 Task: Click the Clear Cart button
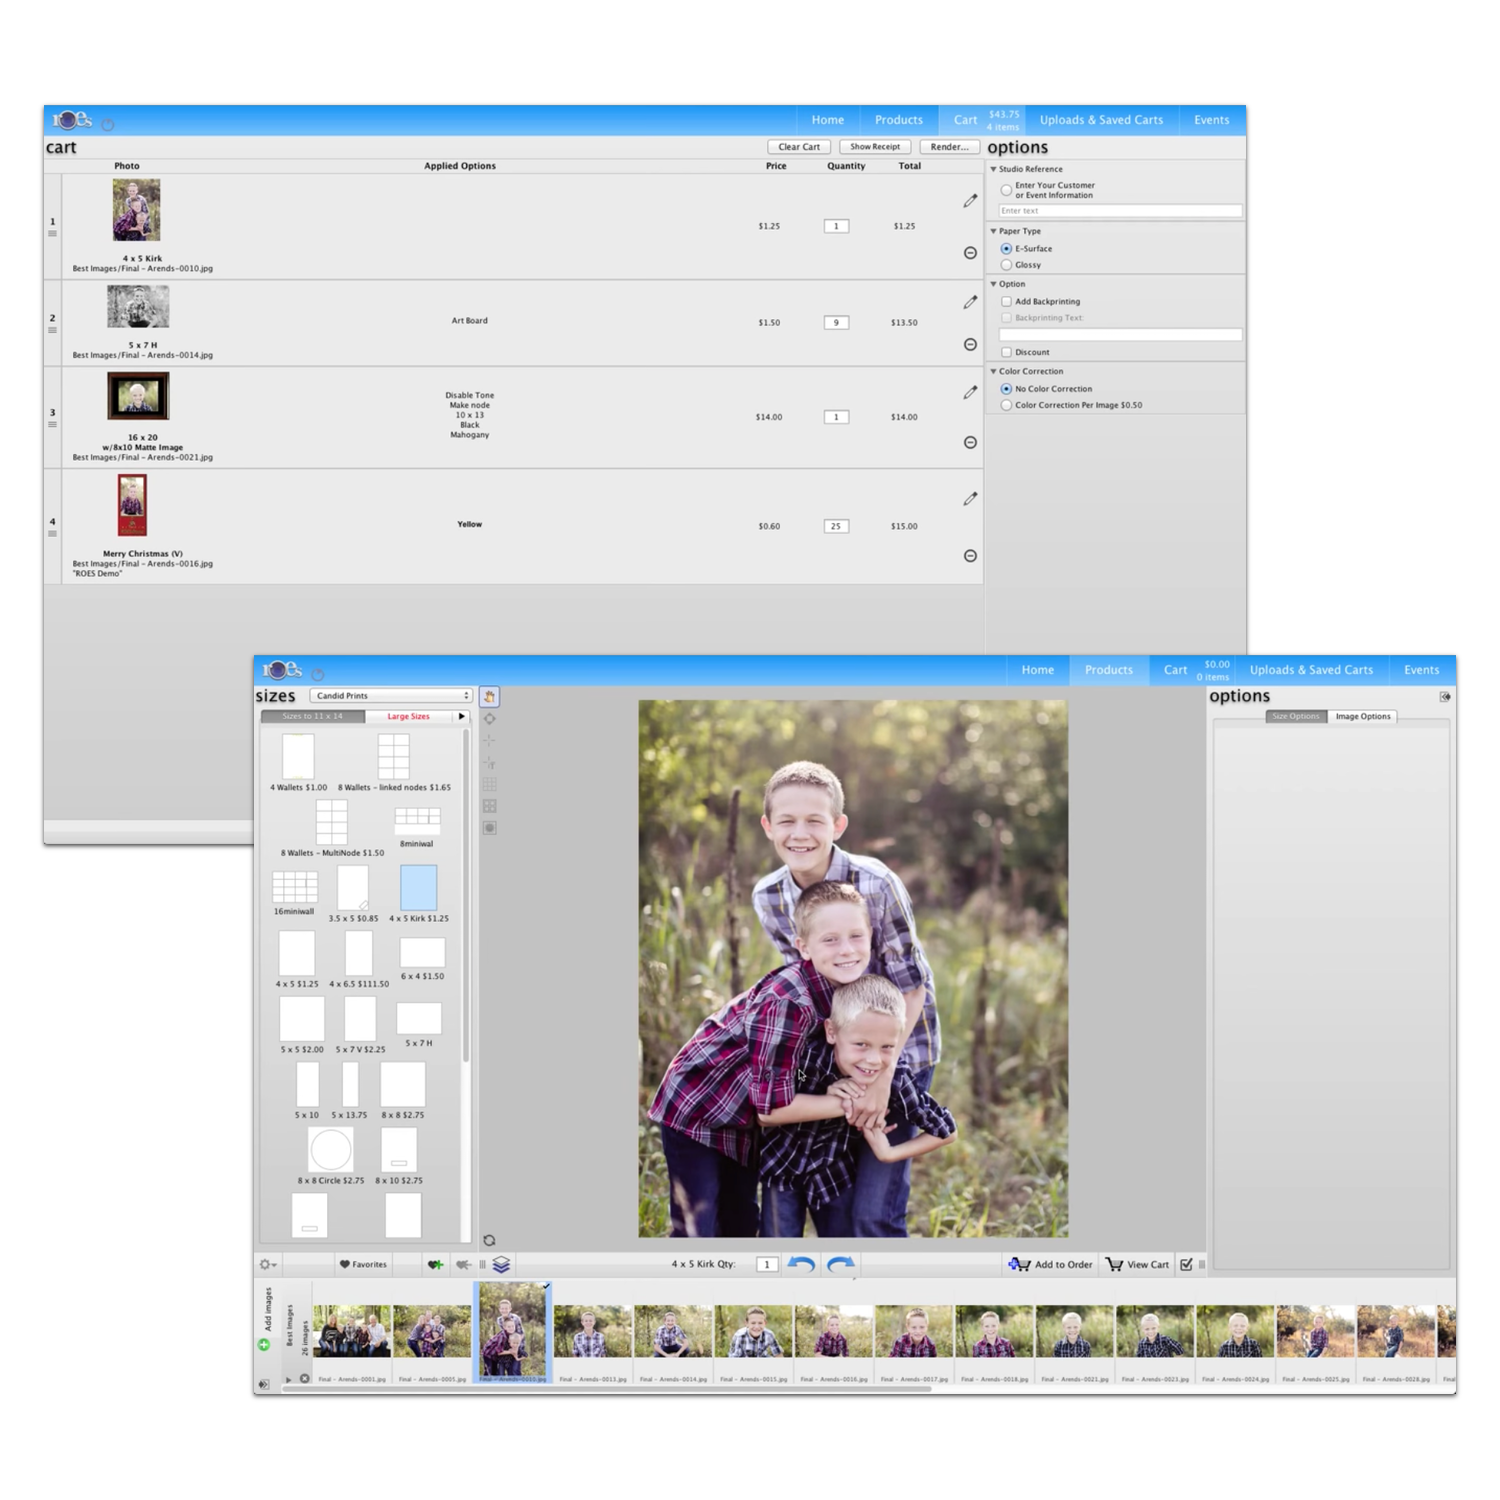pyautogui.click(x=799, y=147)
